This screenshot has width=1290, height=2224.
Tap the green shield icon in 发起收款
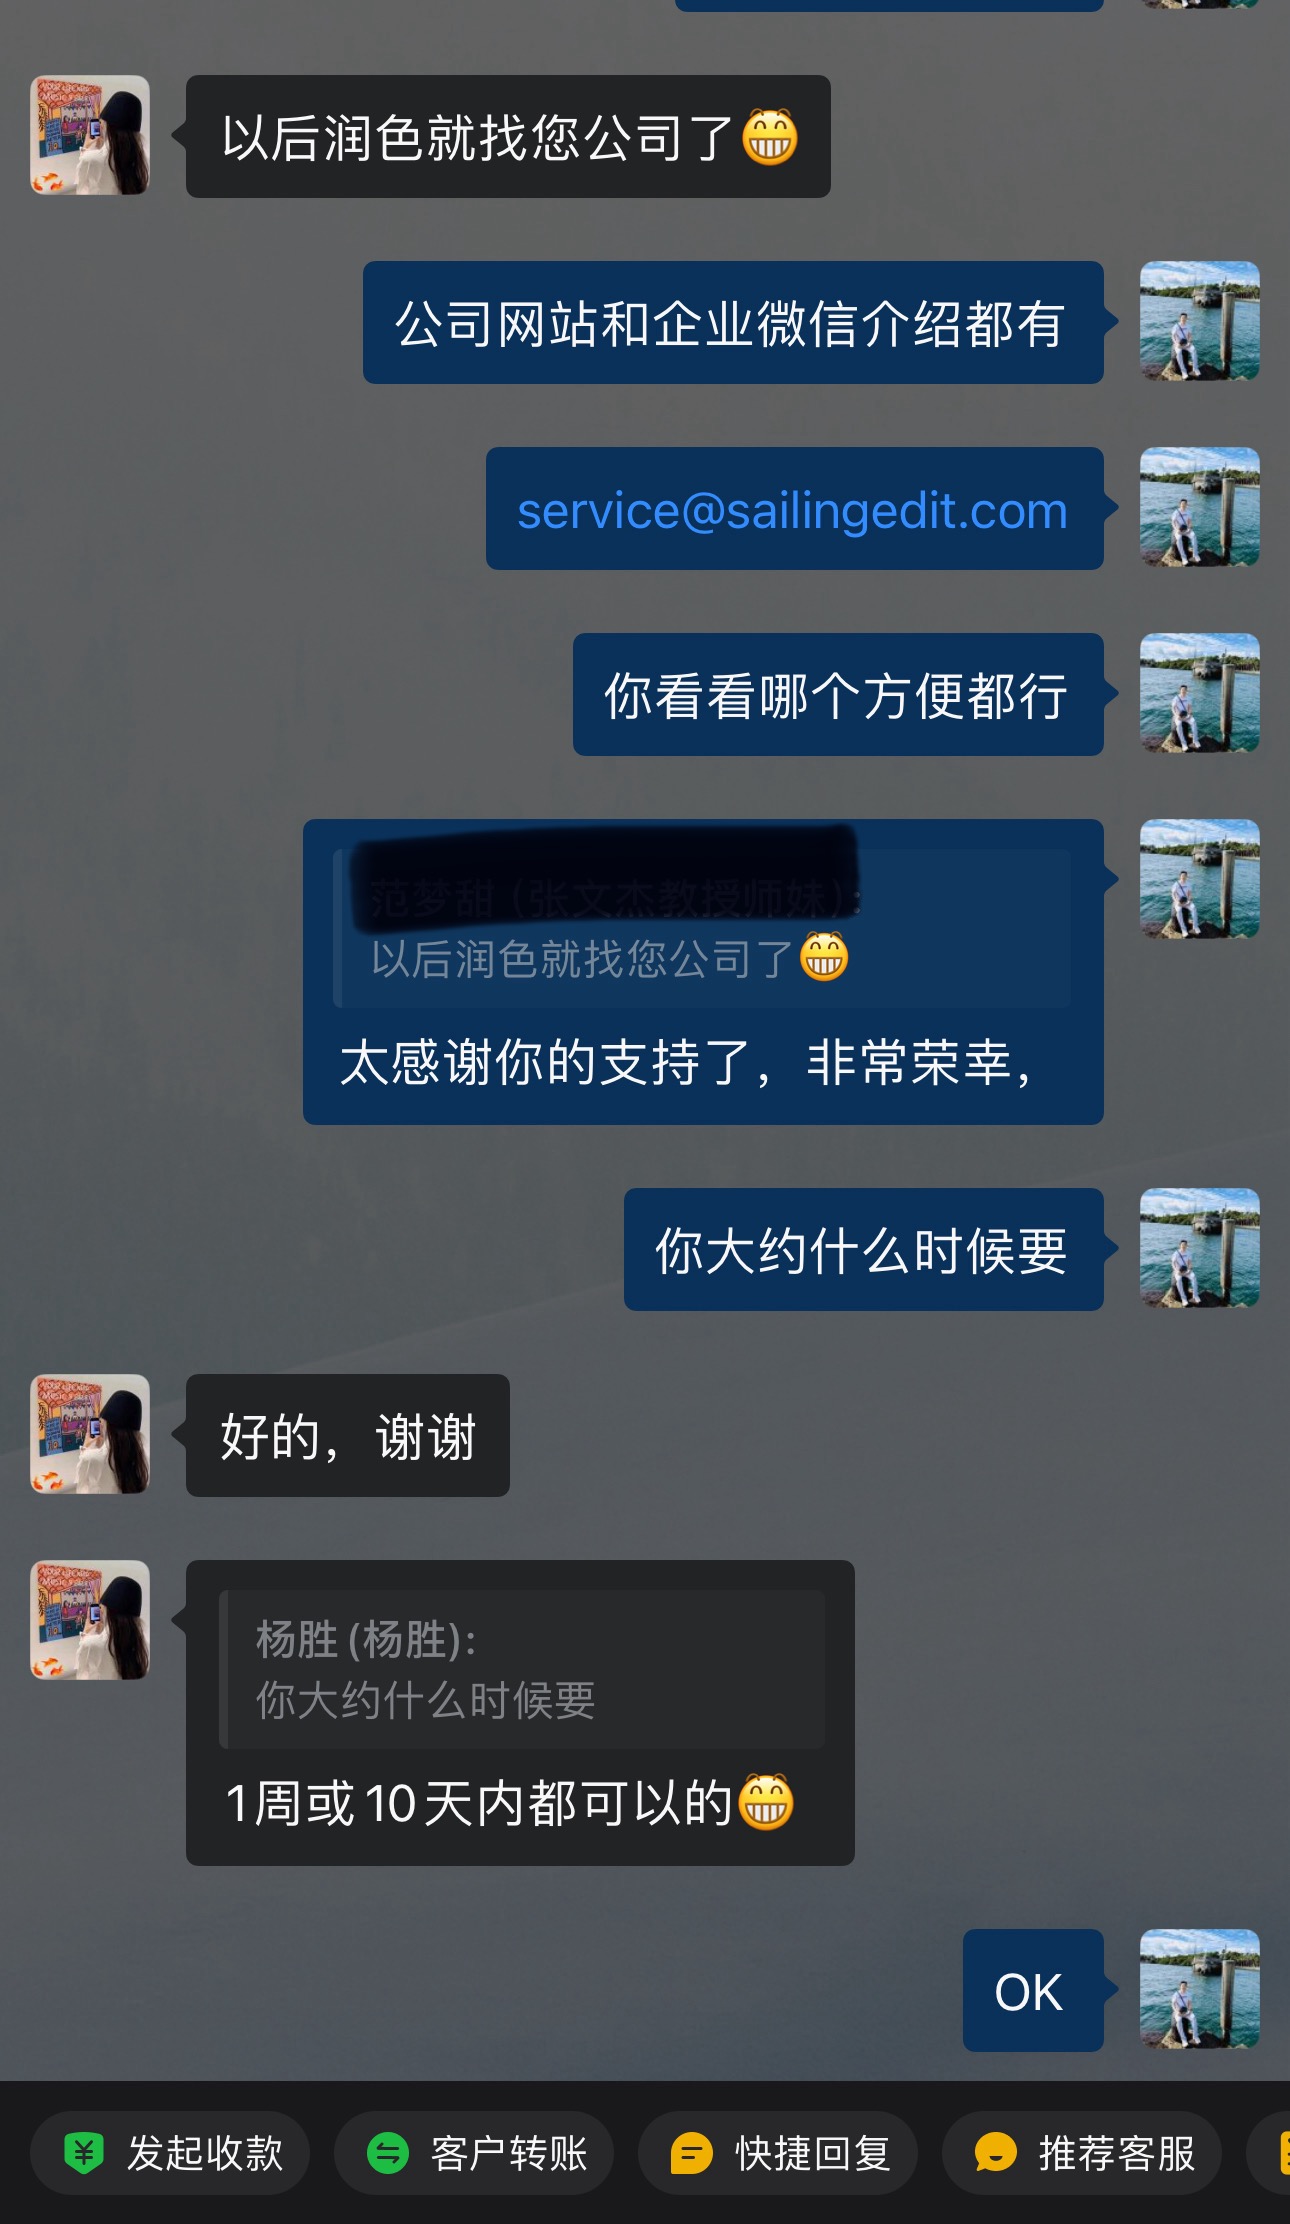(84, 2153)
